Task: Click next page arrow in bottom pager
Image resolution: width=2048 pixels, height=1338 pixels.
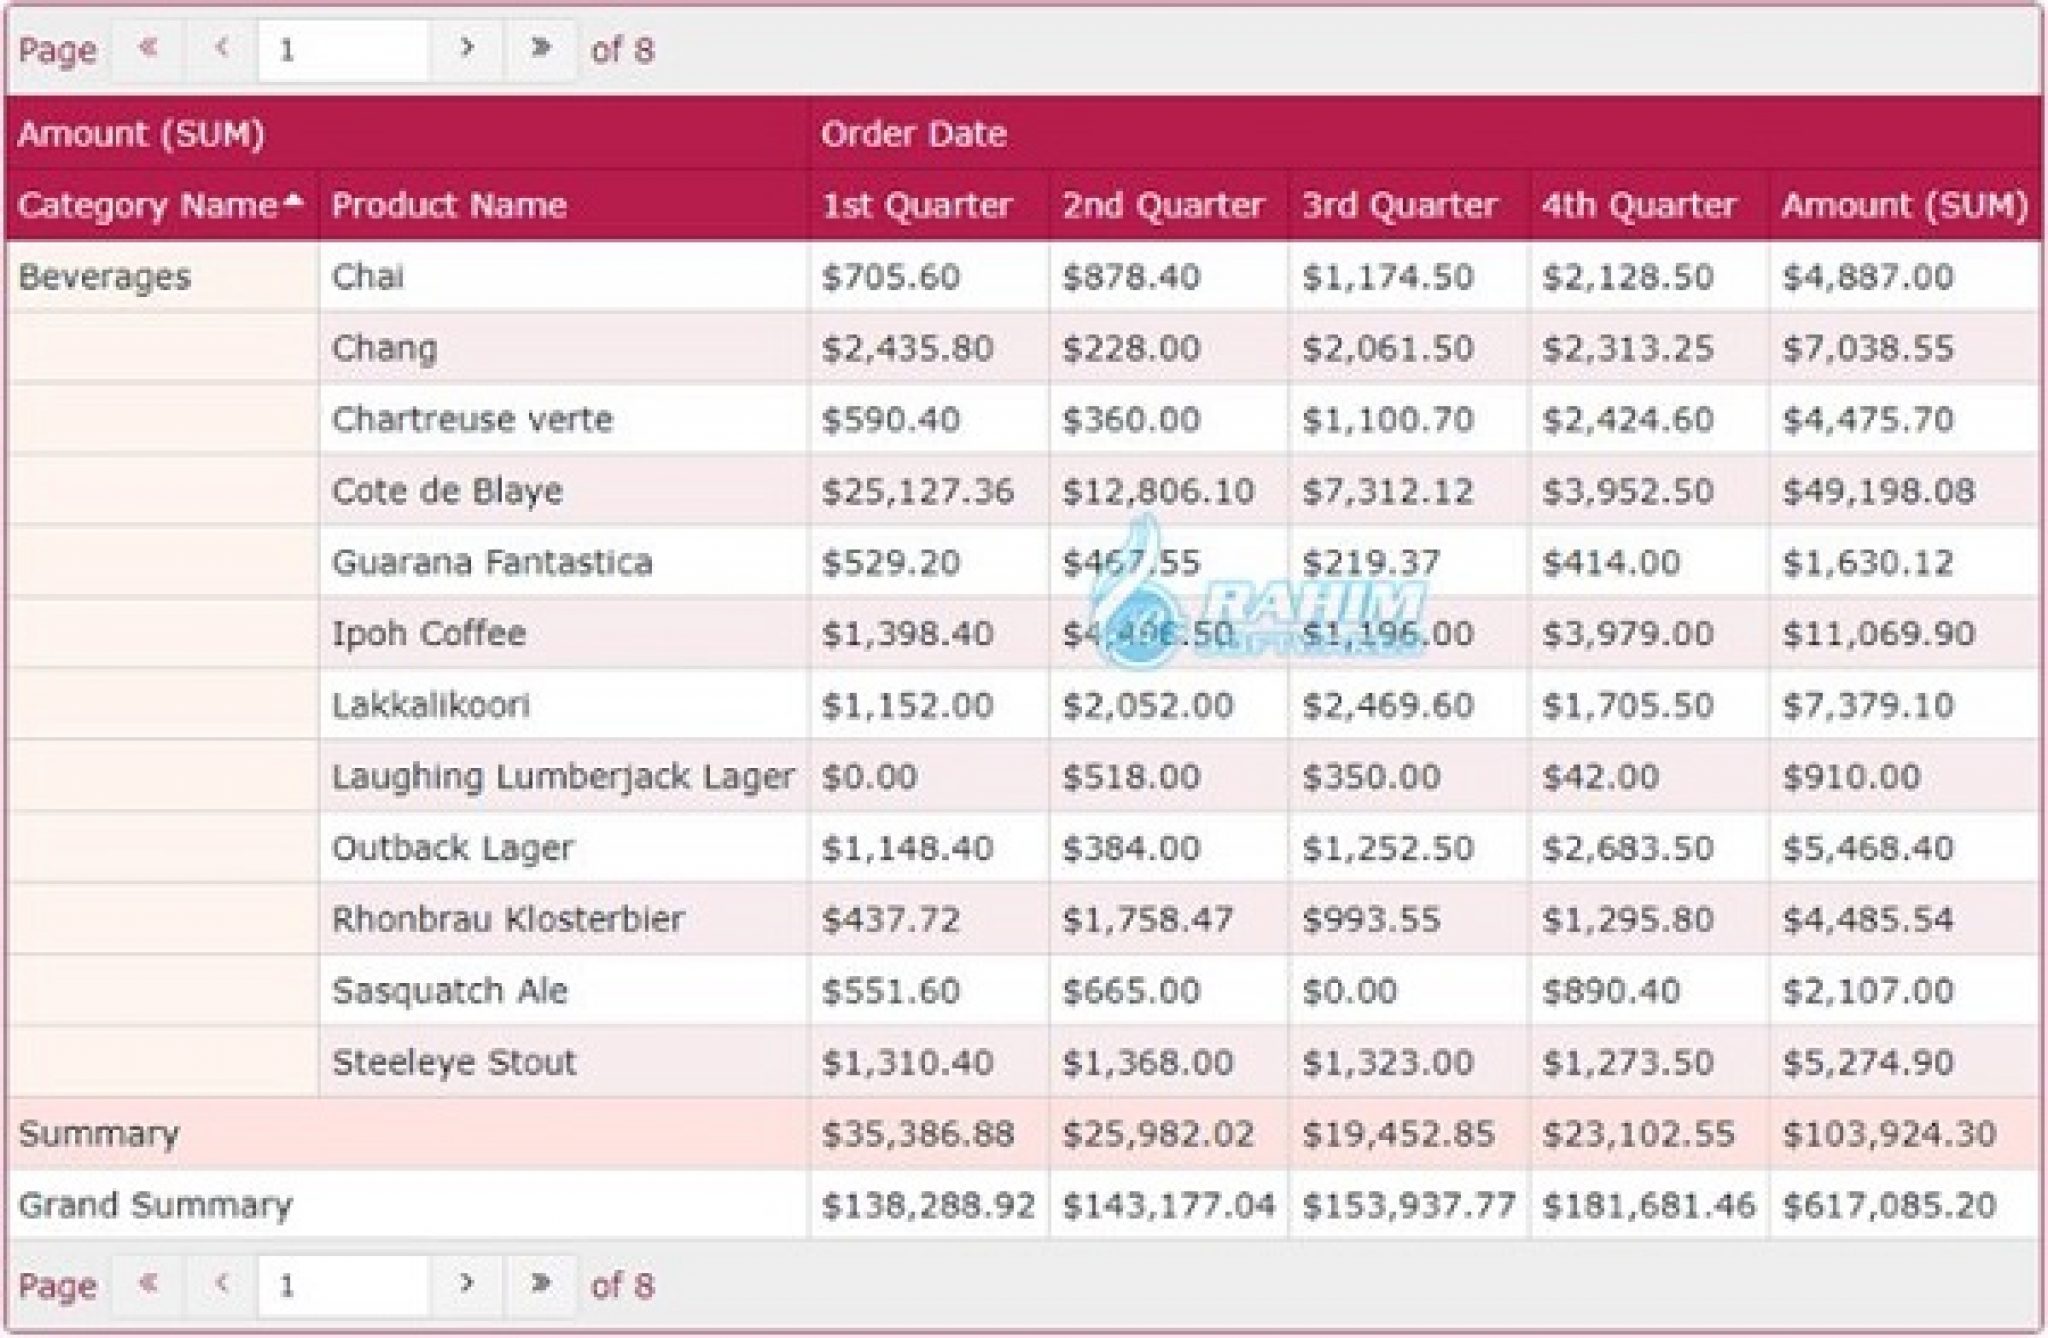Action: [x=466, y=1284]
